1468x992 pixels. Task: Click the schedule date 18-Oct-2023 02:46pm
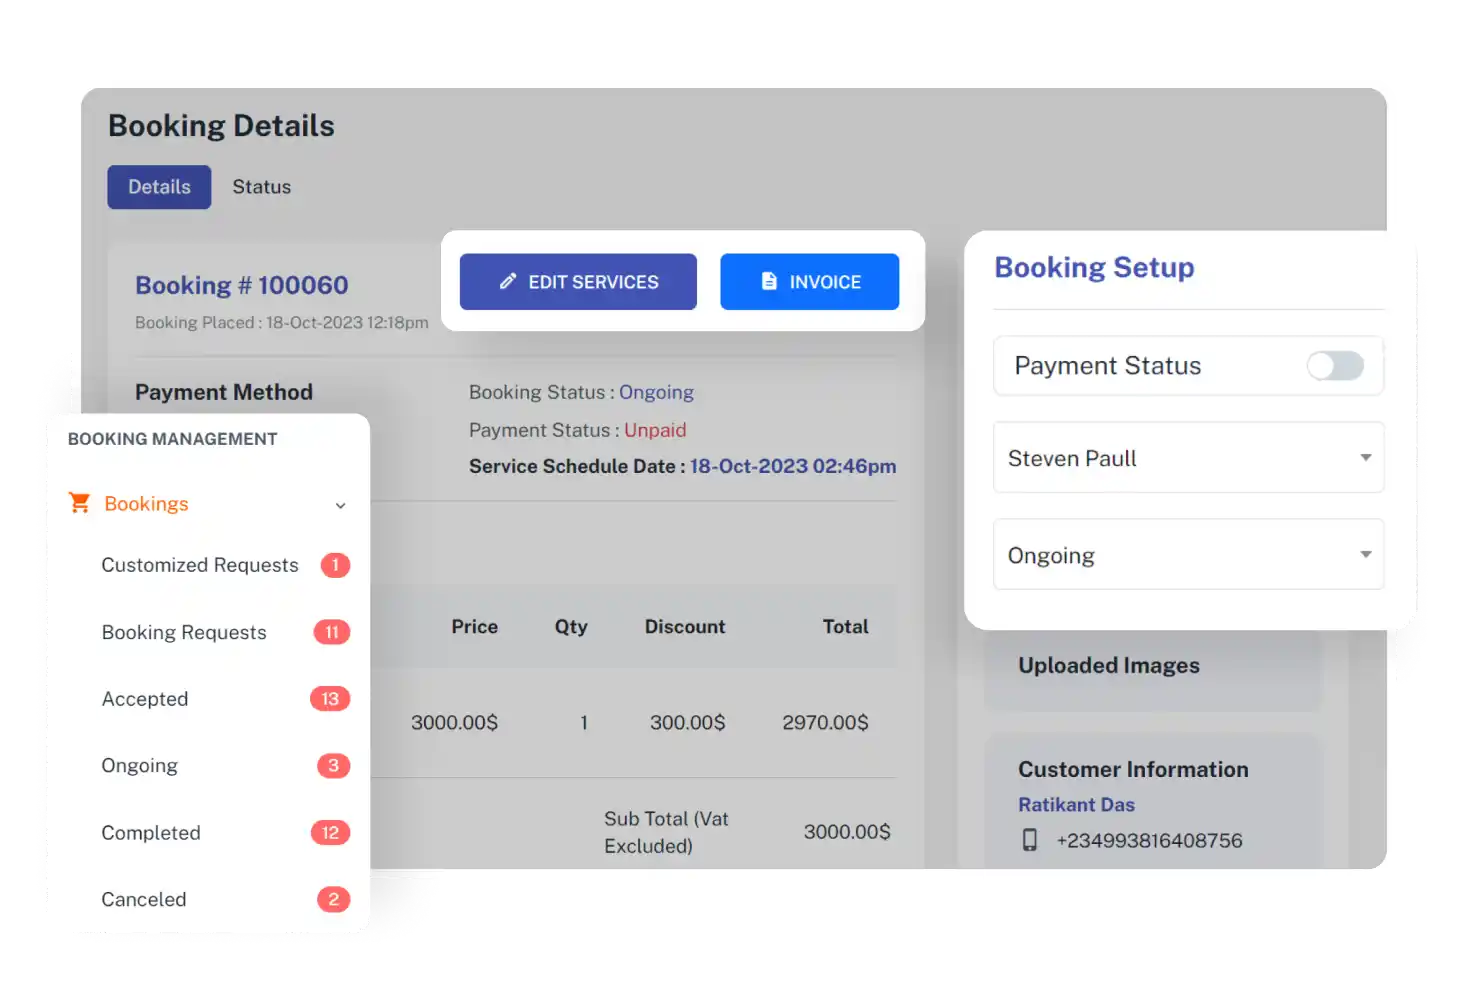coord(793,466)
